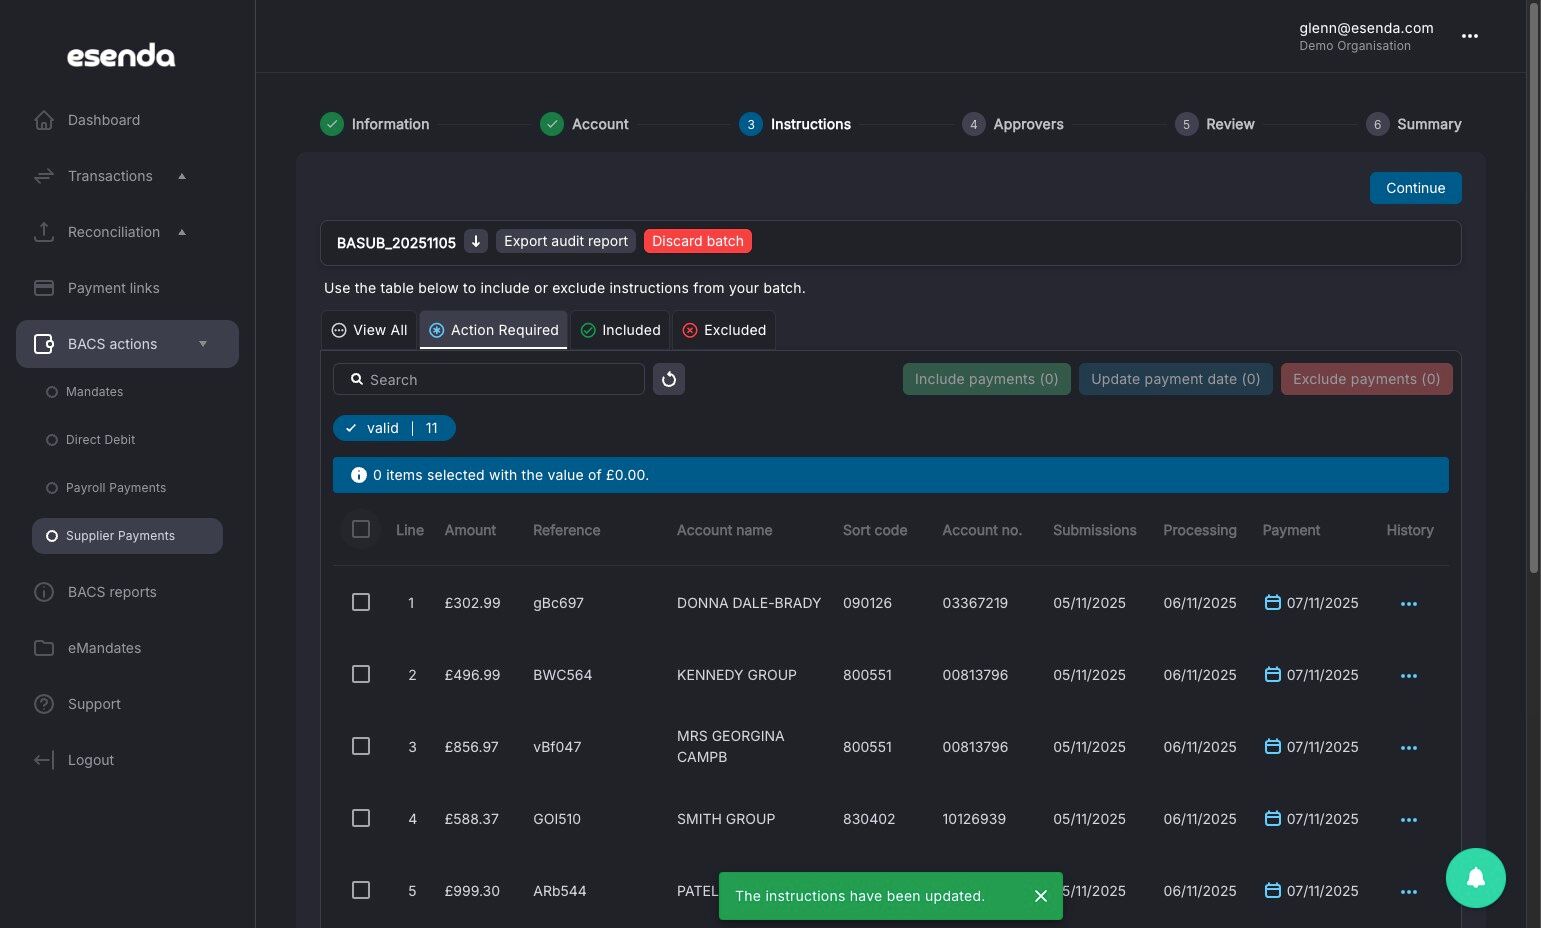
Task: Switch to the View All tab
Action: pyautogui.click(x=369, y=330)
